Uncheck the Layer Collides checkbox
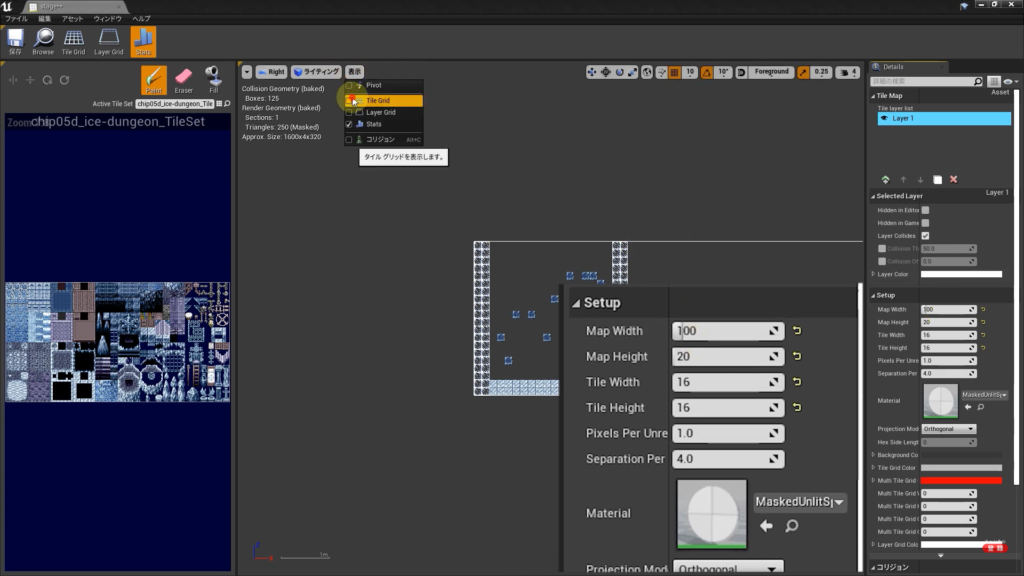1024x576 pixels. [925, 235]
